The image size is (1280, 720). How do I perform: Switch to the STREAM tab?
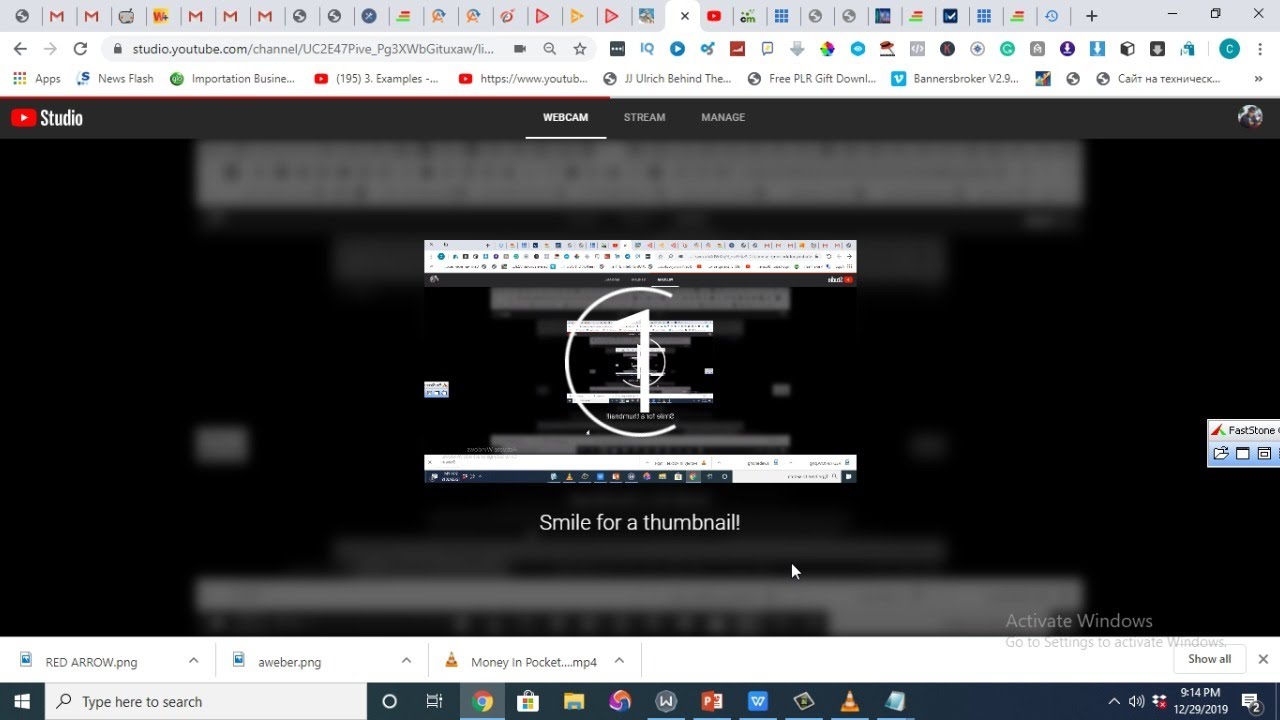tap(644, 117)
